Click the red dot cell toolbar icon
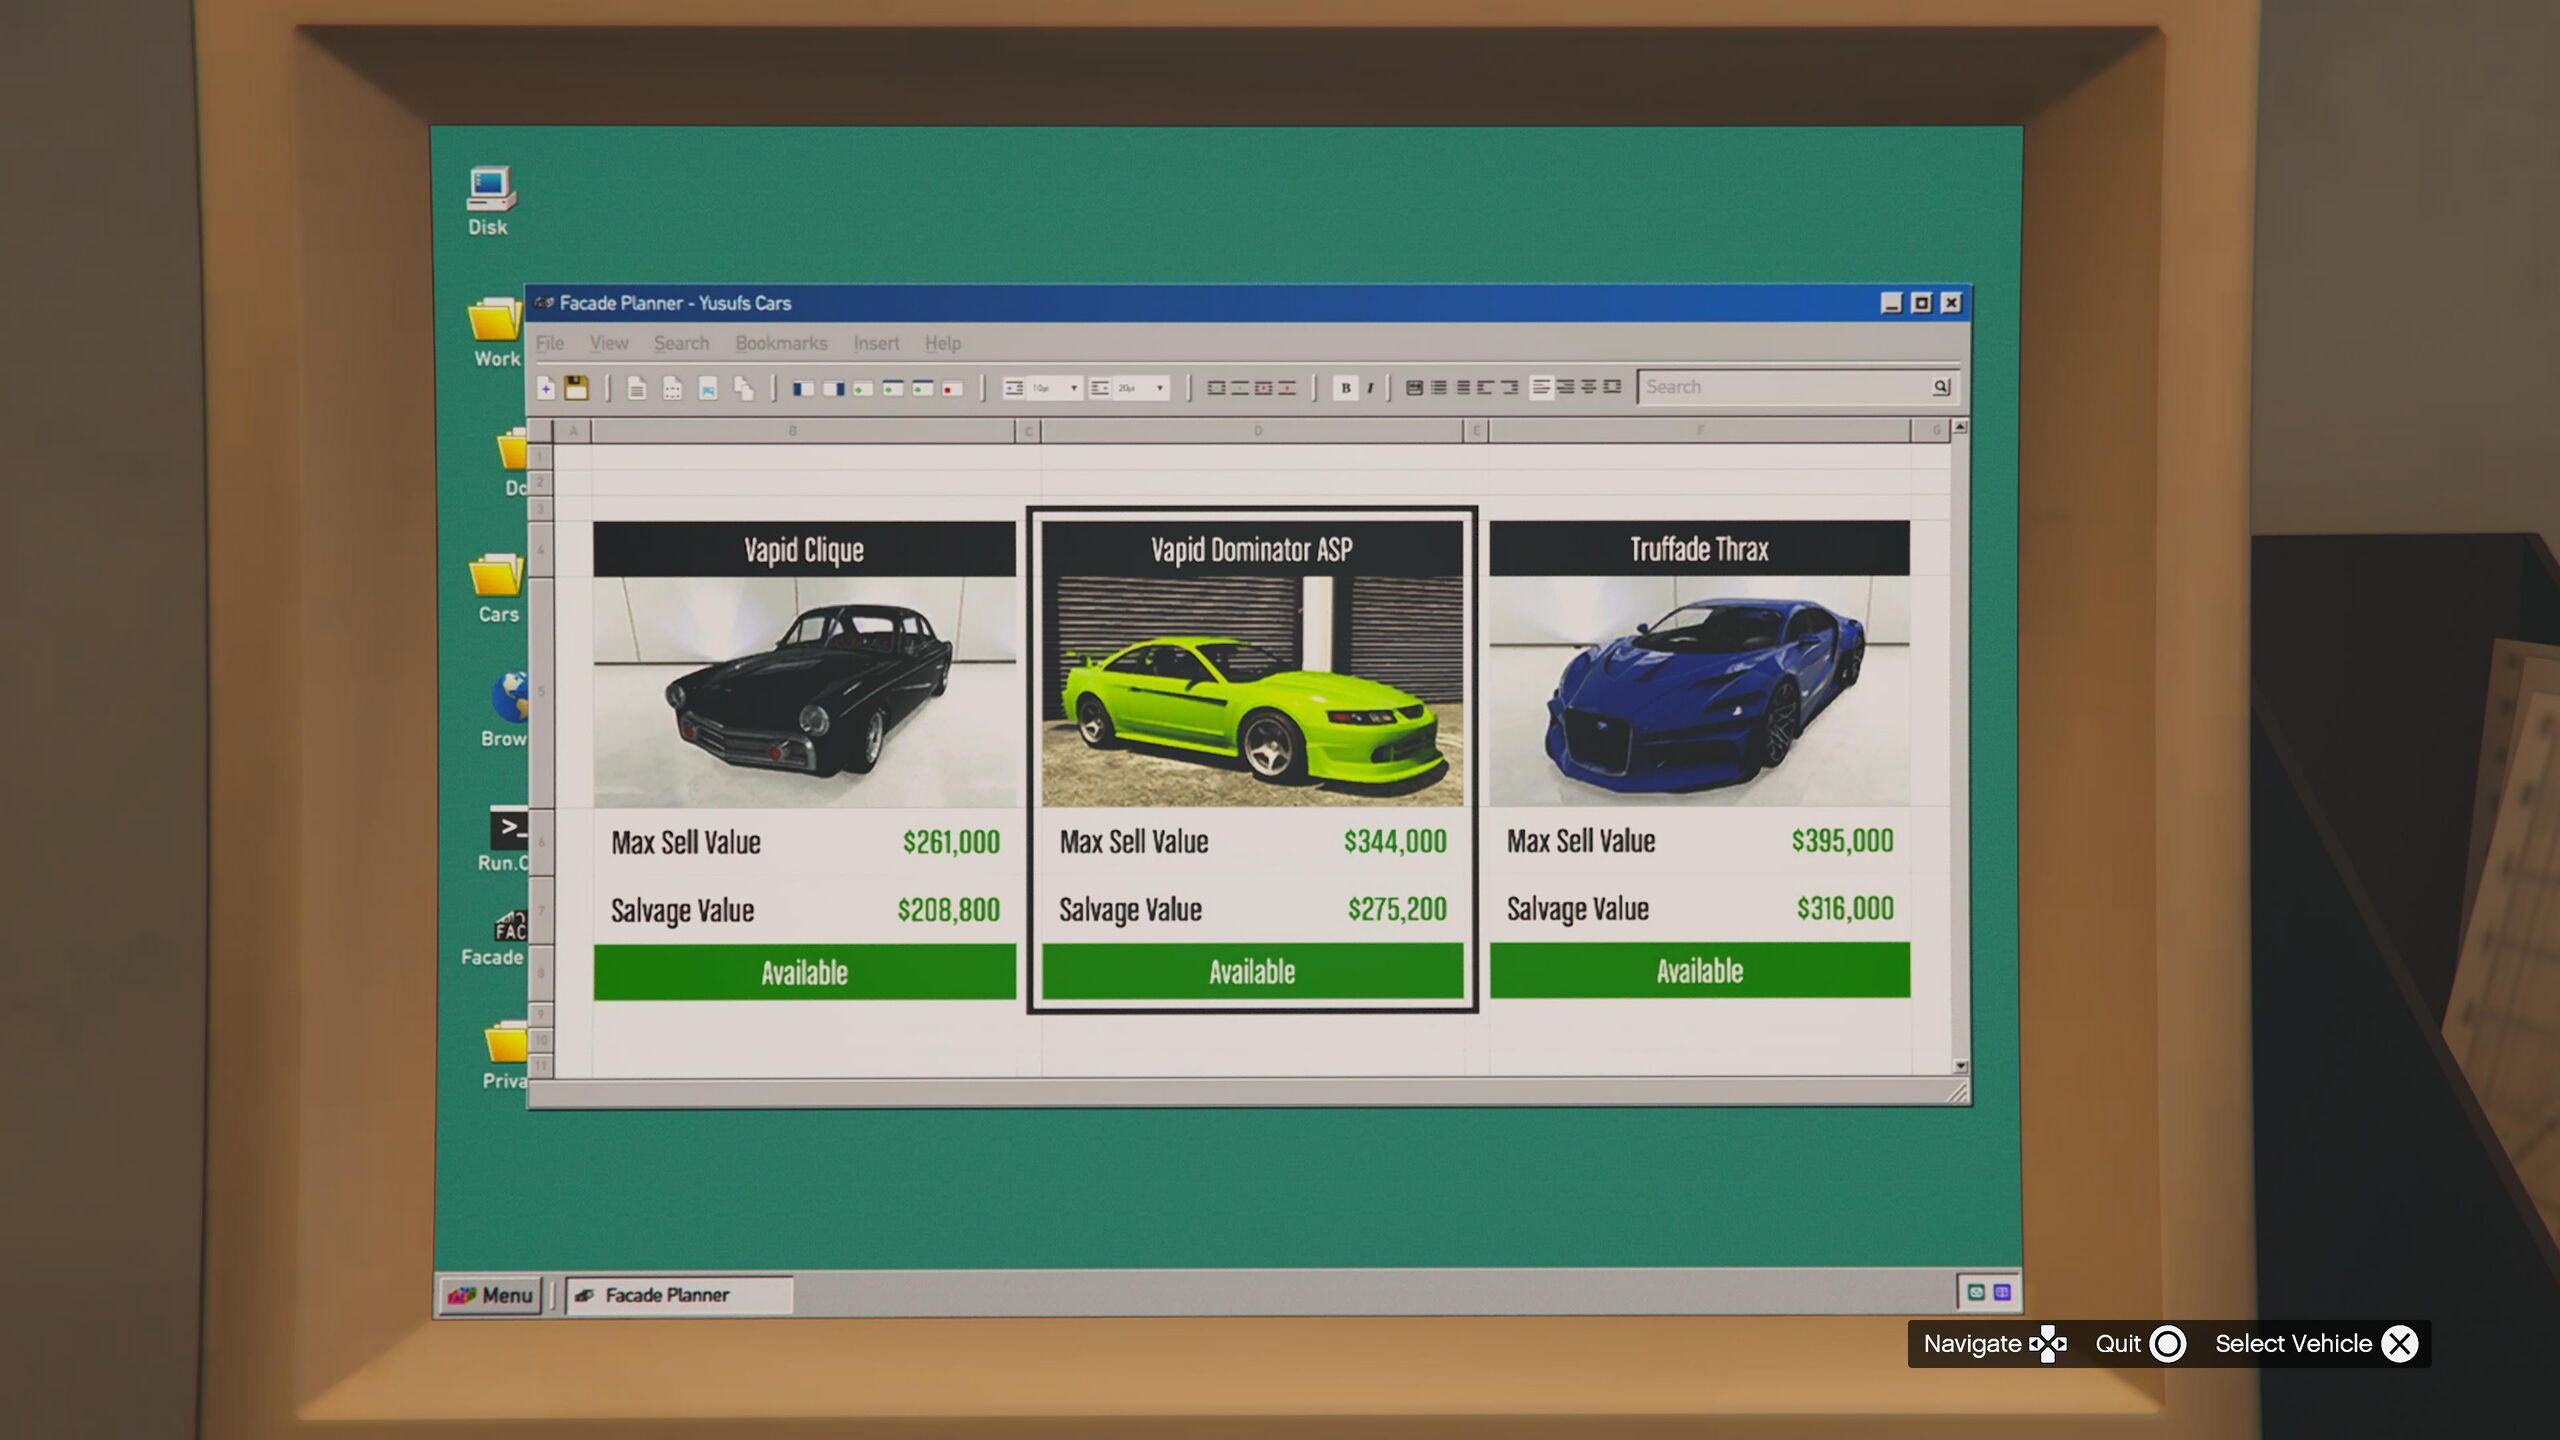The image size is (2560, 1440). 951,388
